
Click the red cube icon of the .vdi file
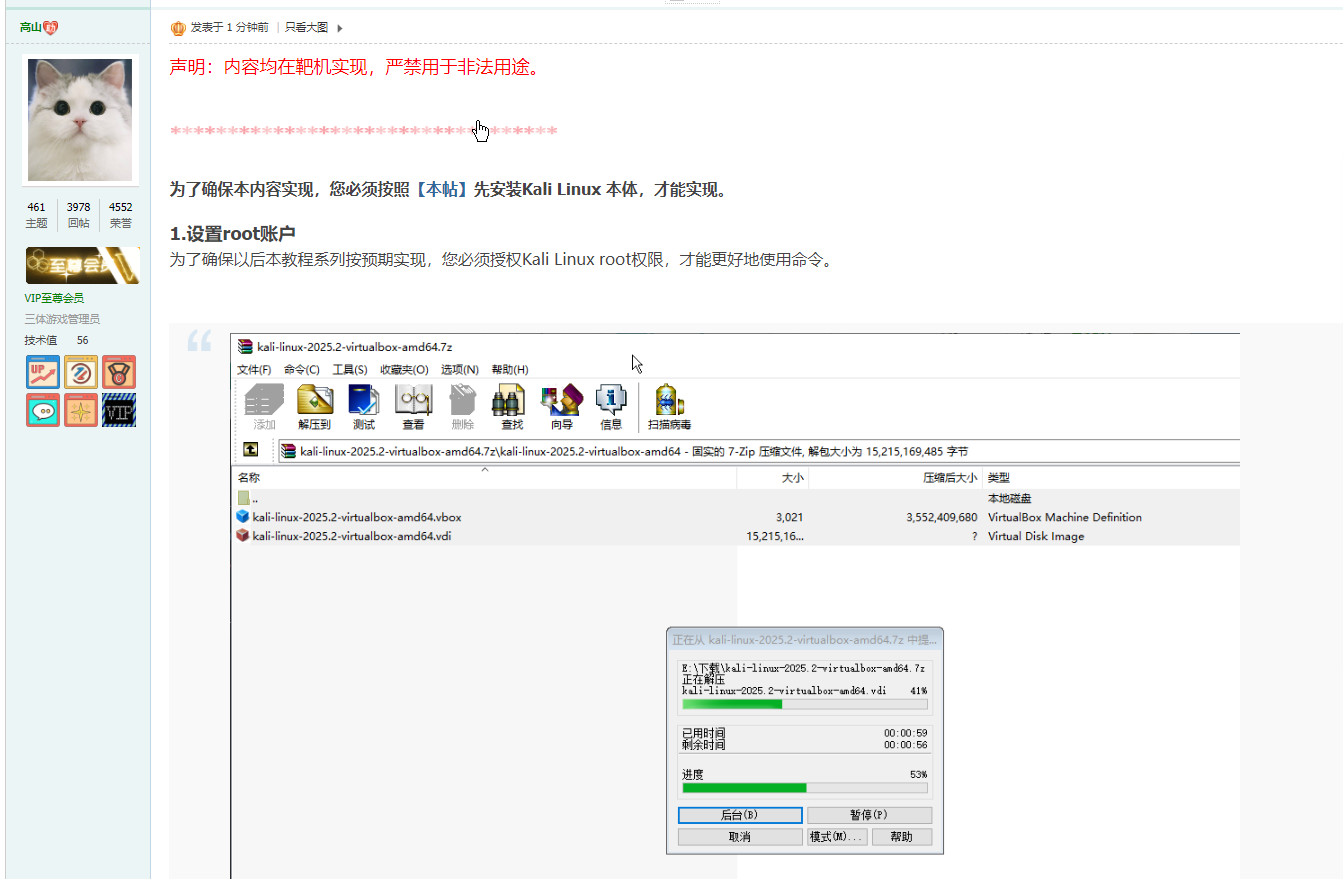pos(243,536)
